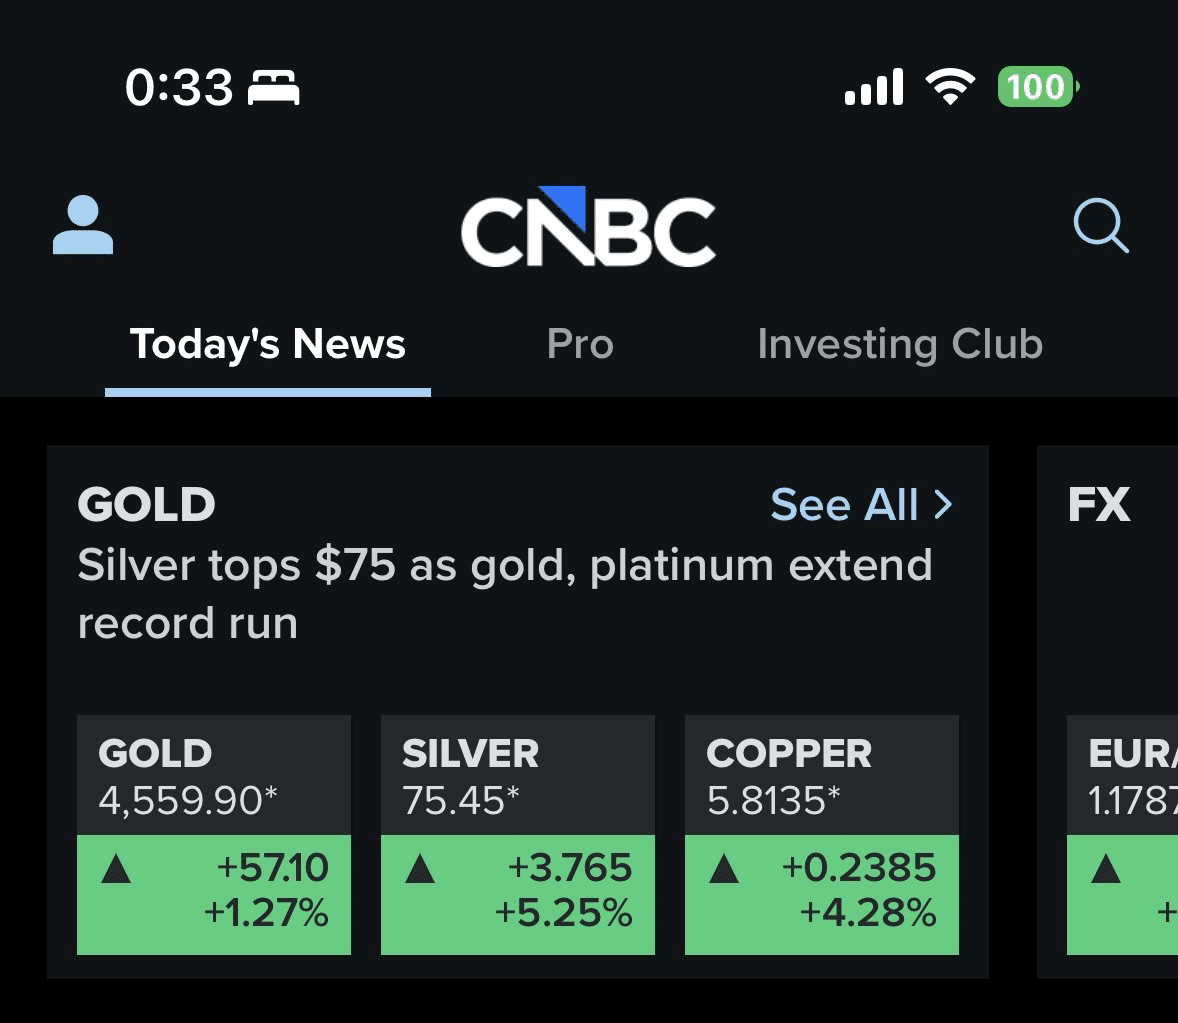Tap the Wi-Fi status icon
Screen dimensions: 1178x1023
[x=950, y=88]
